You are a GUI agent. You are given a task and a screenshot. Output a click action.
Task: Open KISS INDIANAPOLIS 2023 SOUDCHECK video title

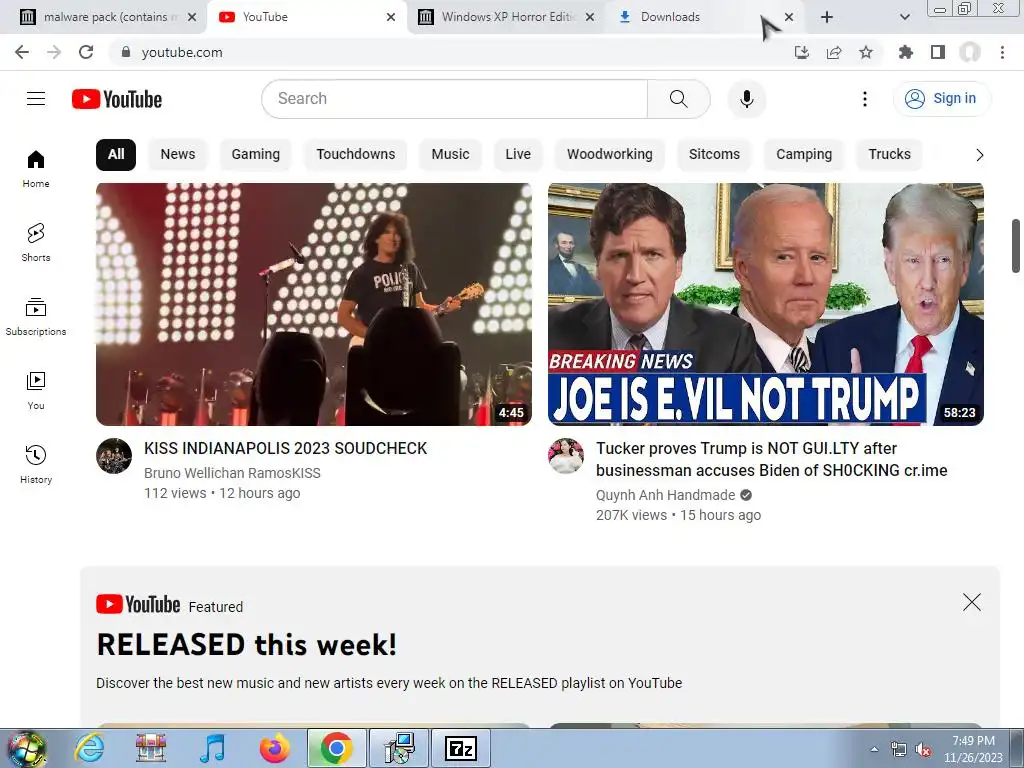point(285,449)
